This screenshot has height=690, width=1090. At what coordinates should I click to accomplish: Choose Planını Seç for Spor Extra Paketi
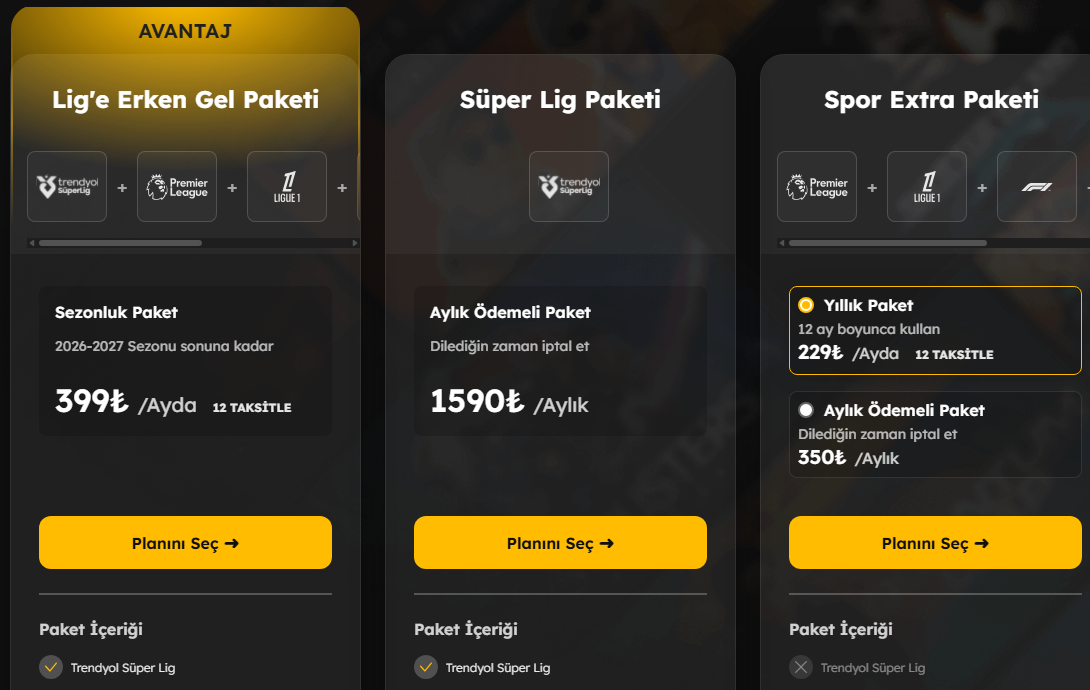[x=935, y=543]
